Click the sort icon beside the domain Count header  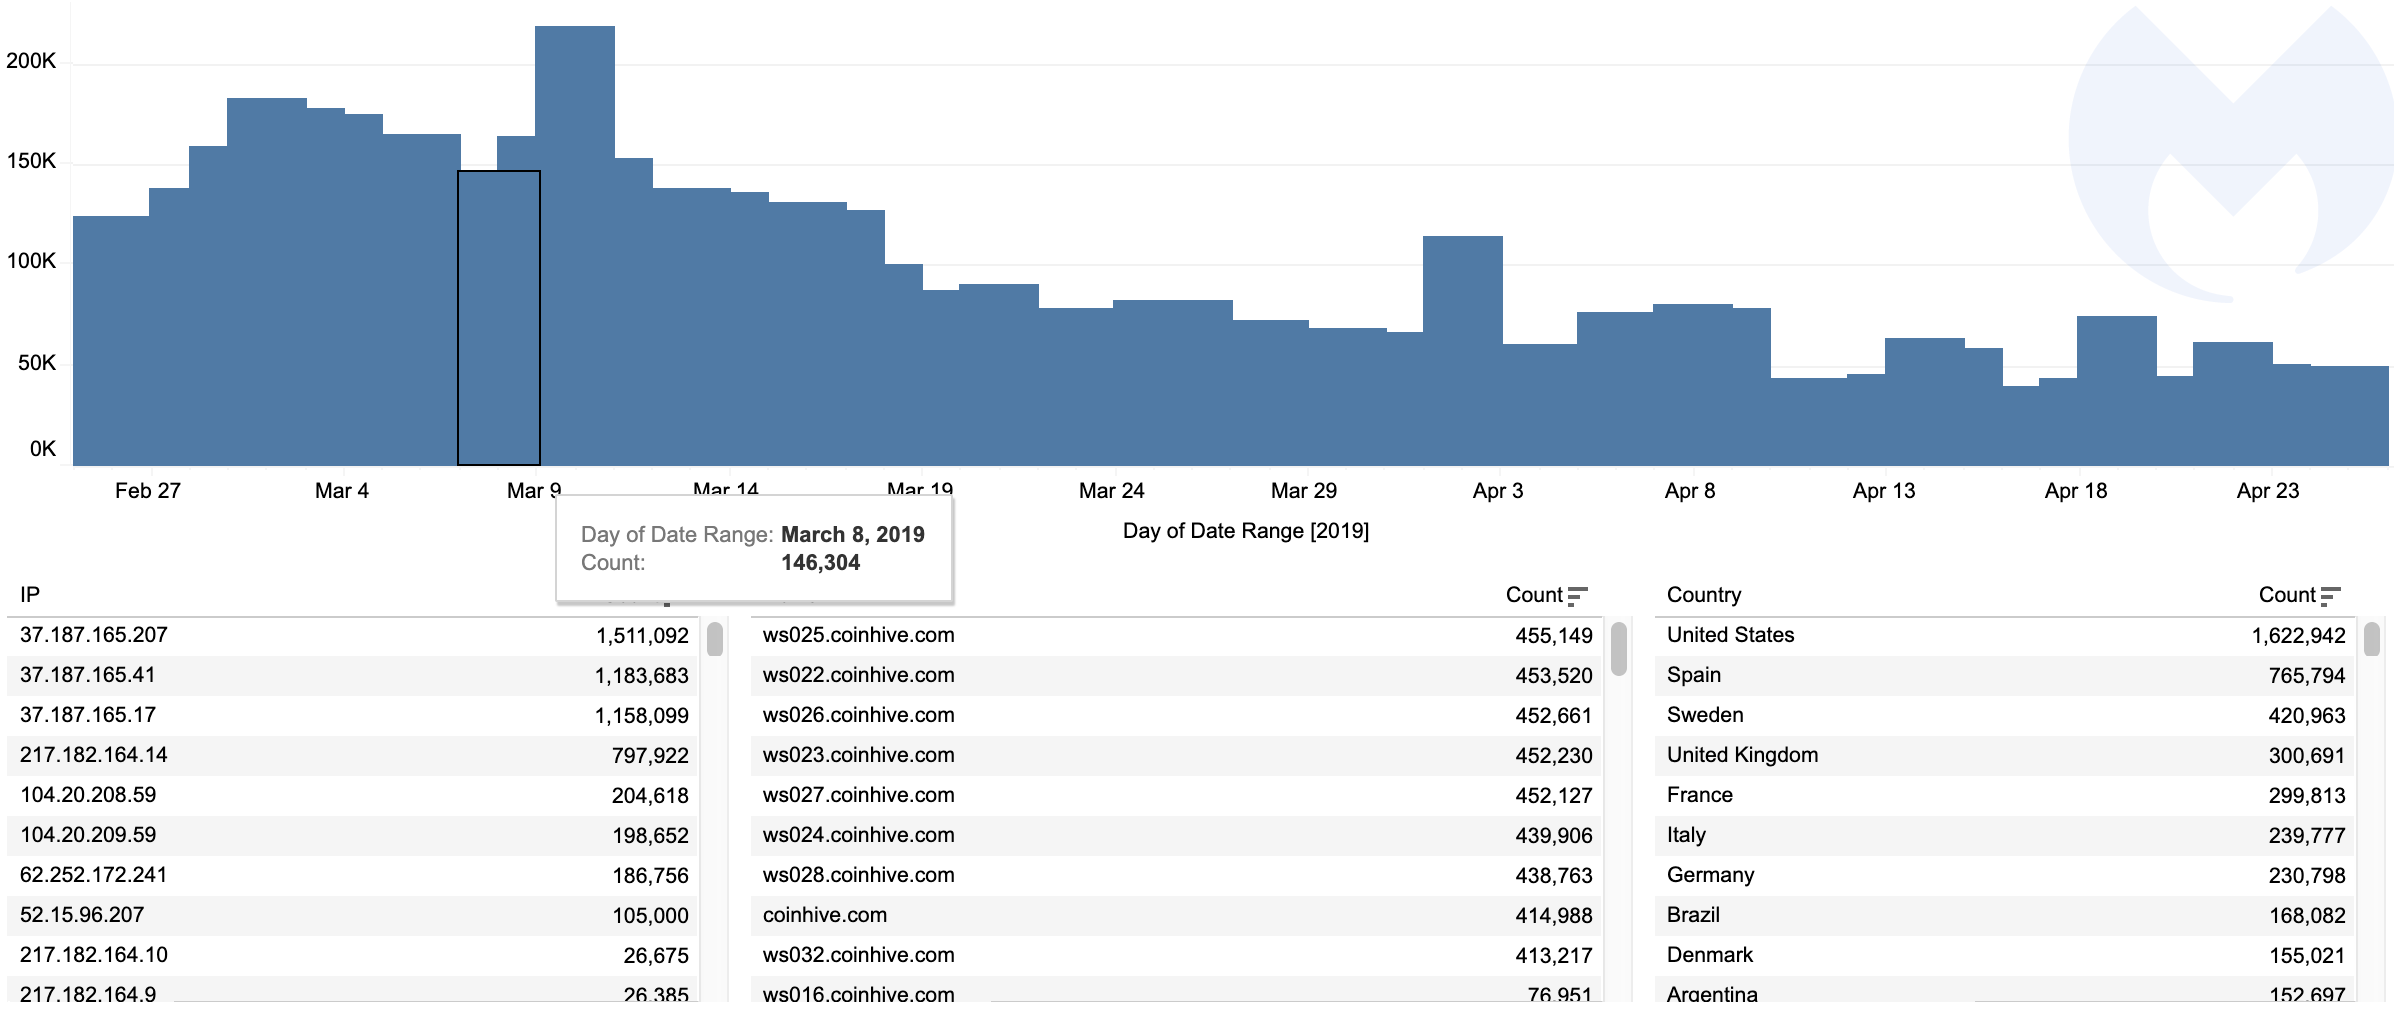pos(1577,596)
